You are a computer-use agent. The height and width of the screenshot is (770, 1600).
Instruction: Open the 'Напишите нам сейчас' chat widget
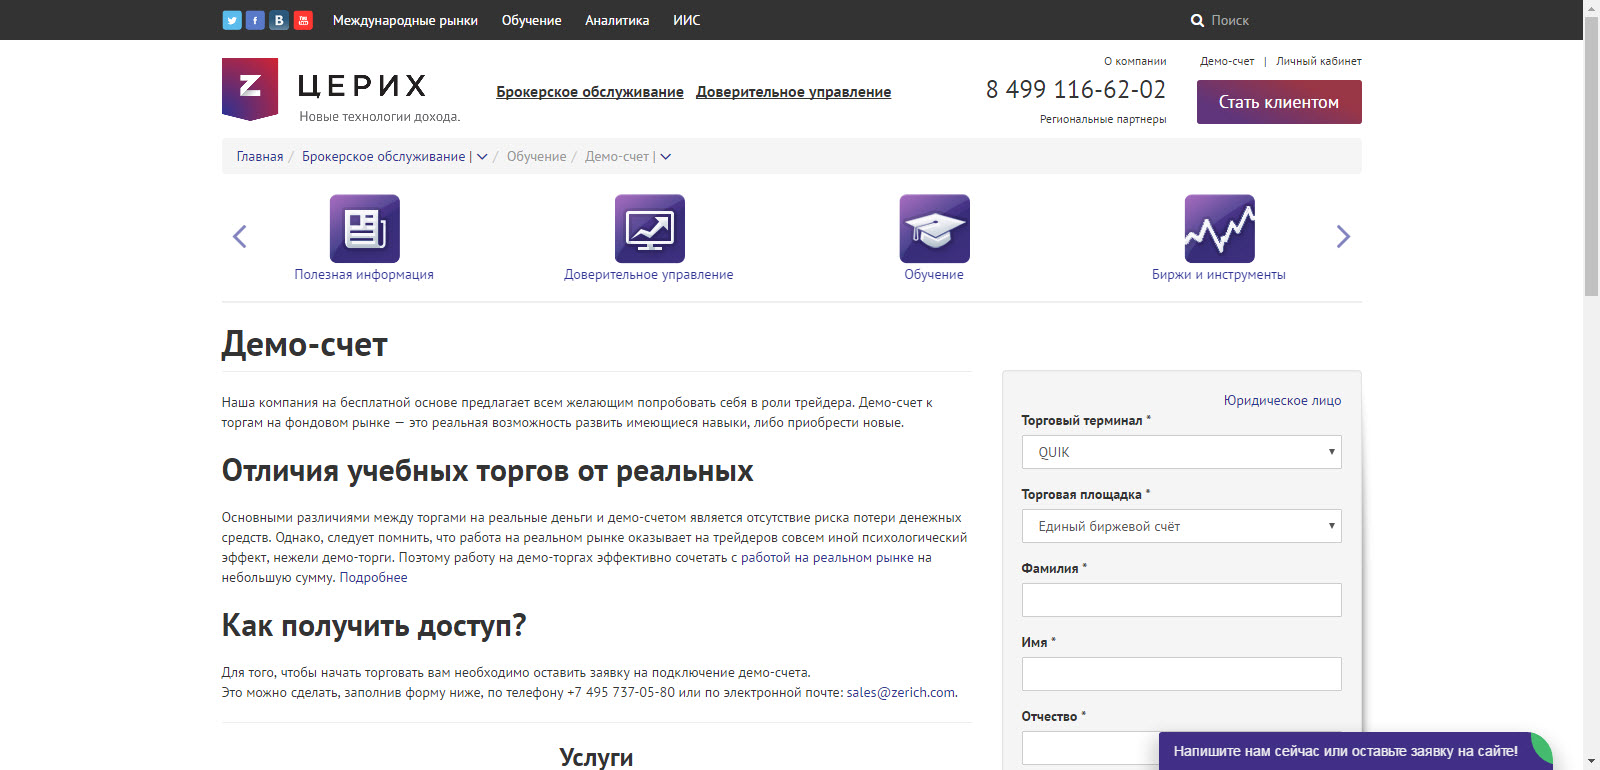(1355, 751)
